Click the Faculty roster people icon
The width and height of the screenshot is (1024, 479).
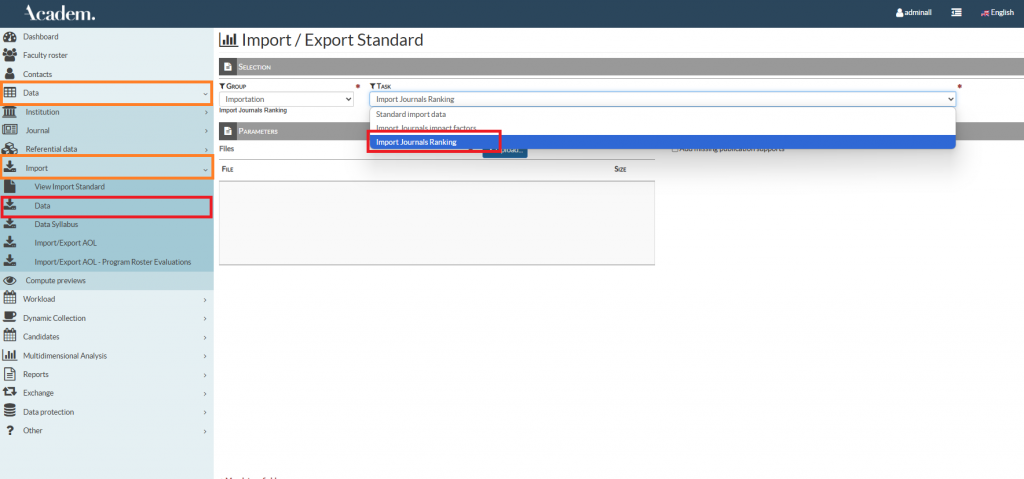pyautogui.click(x=10, y=55)
